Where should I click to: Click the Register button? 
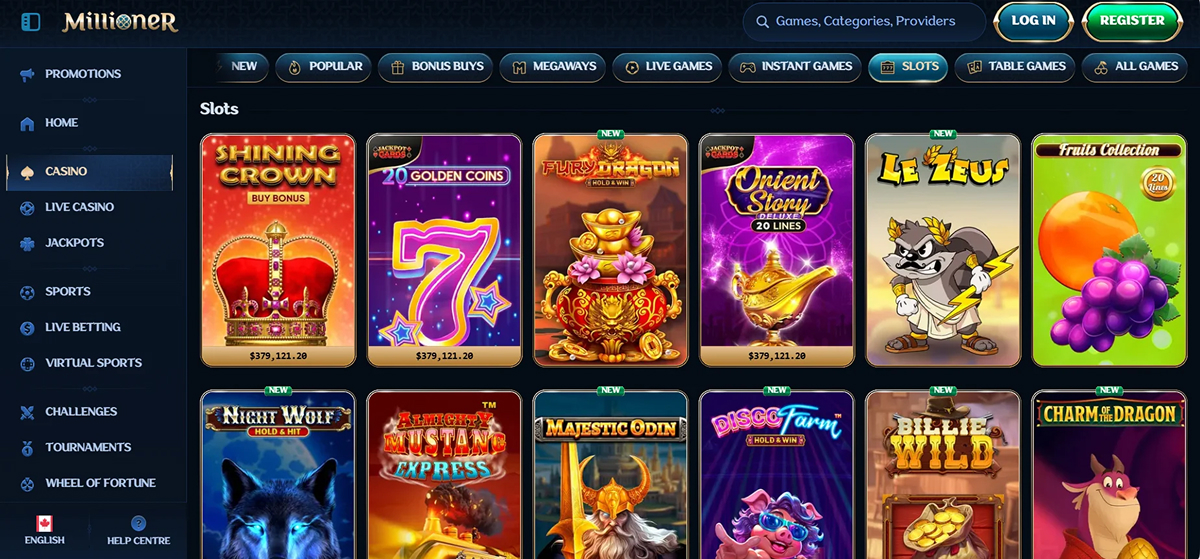[x=1132, y=21]
